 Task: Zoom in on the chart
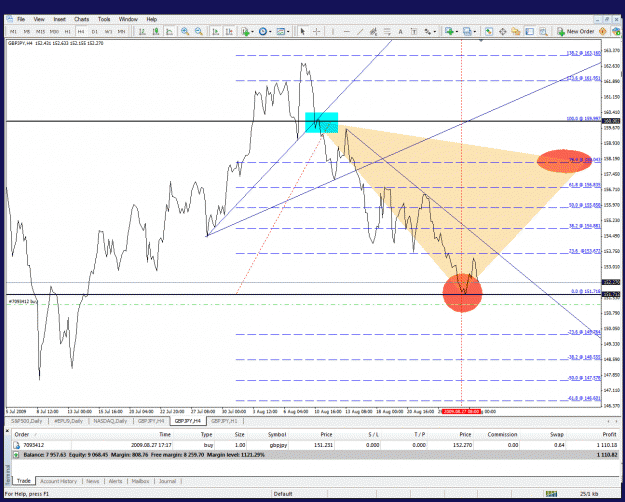pos(185,31)
